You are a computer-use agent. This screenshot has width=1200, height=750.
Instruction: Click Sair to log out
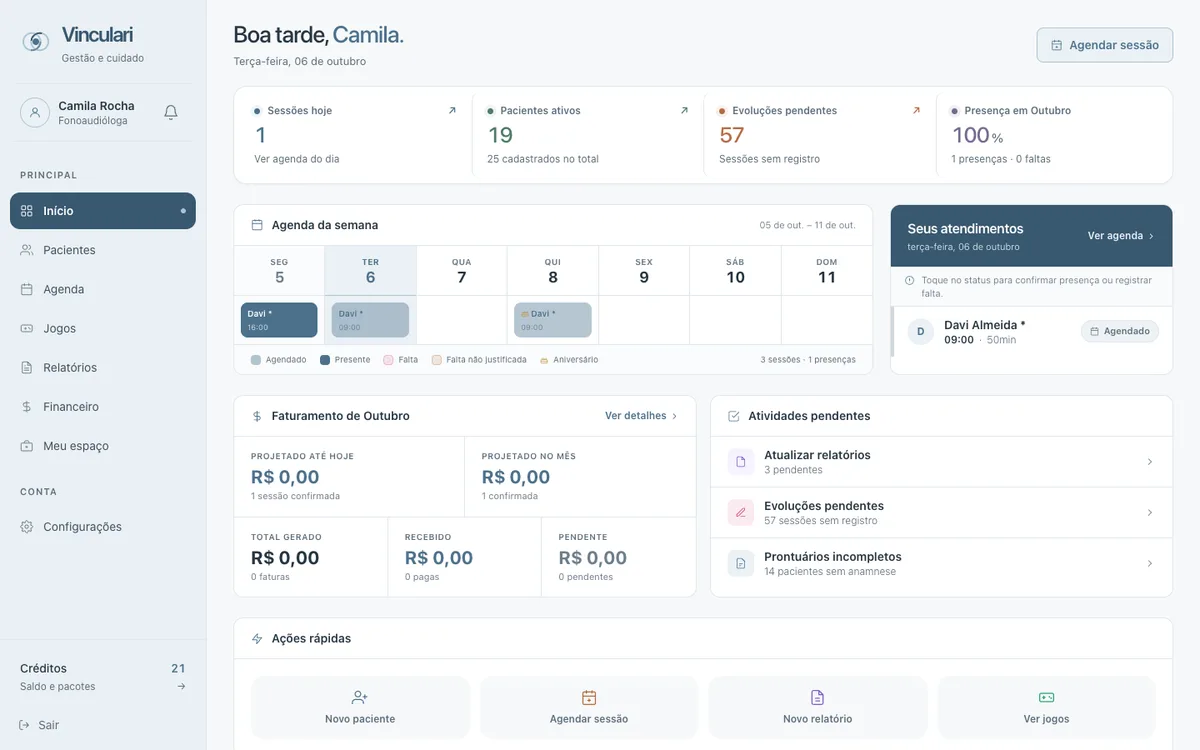pyautogui.click(x=39, y=725)
